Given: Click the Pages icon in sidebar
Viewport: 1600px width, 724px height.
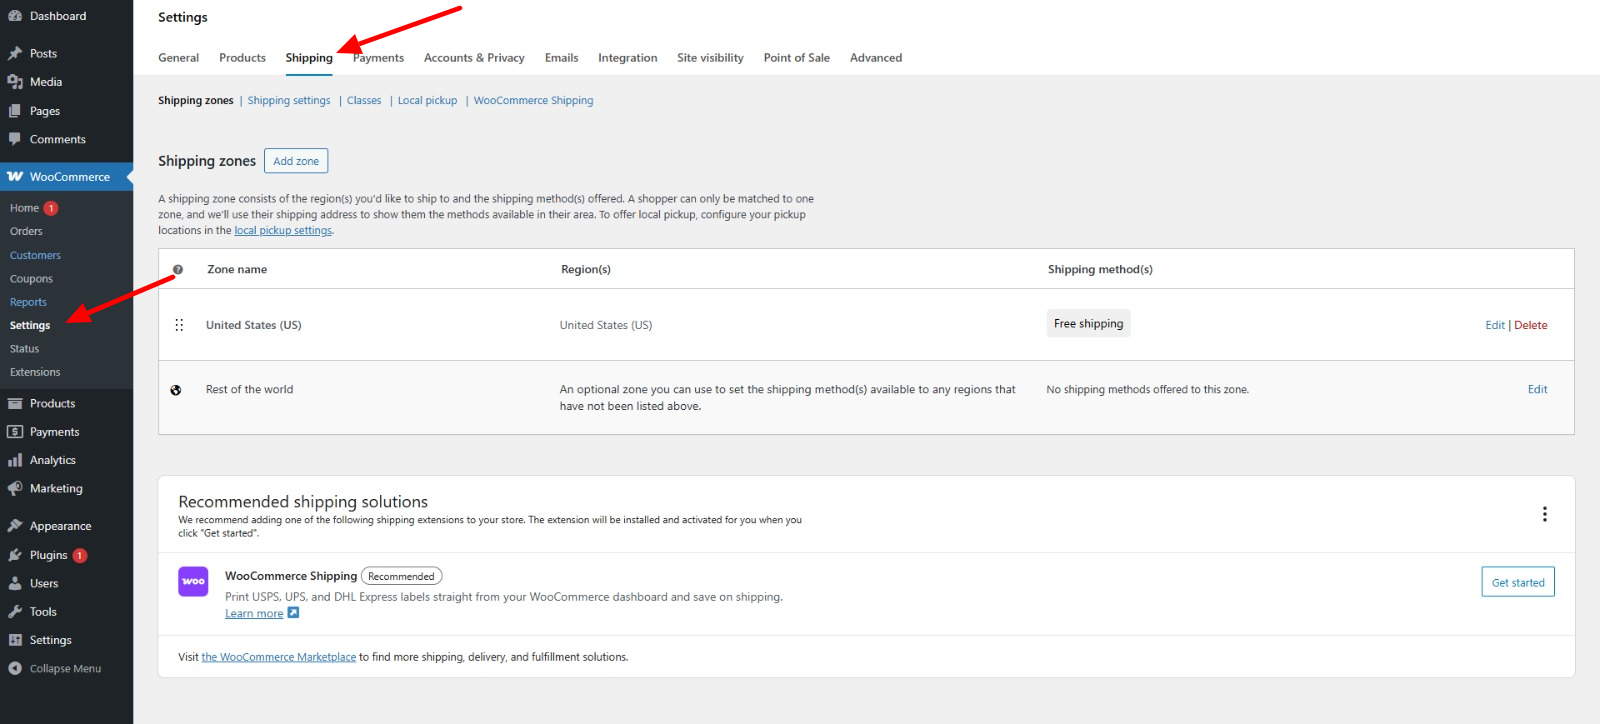Looking at the screenshot, I should point(15,111).
